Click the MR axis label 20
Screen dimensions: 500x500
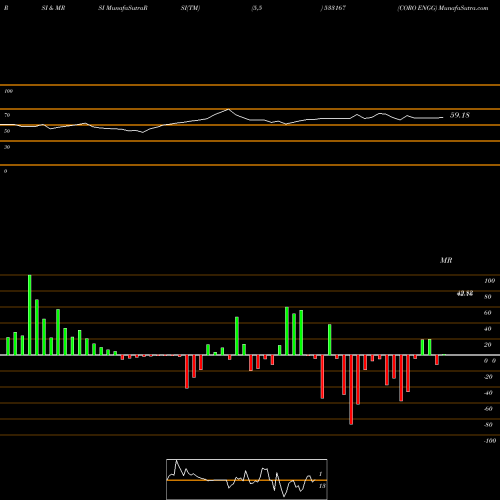click(x=487, y=345)
